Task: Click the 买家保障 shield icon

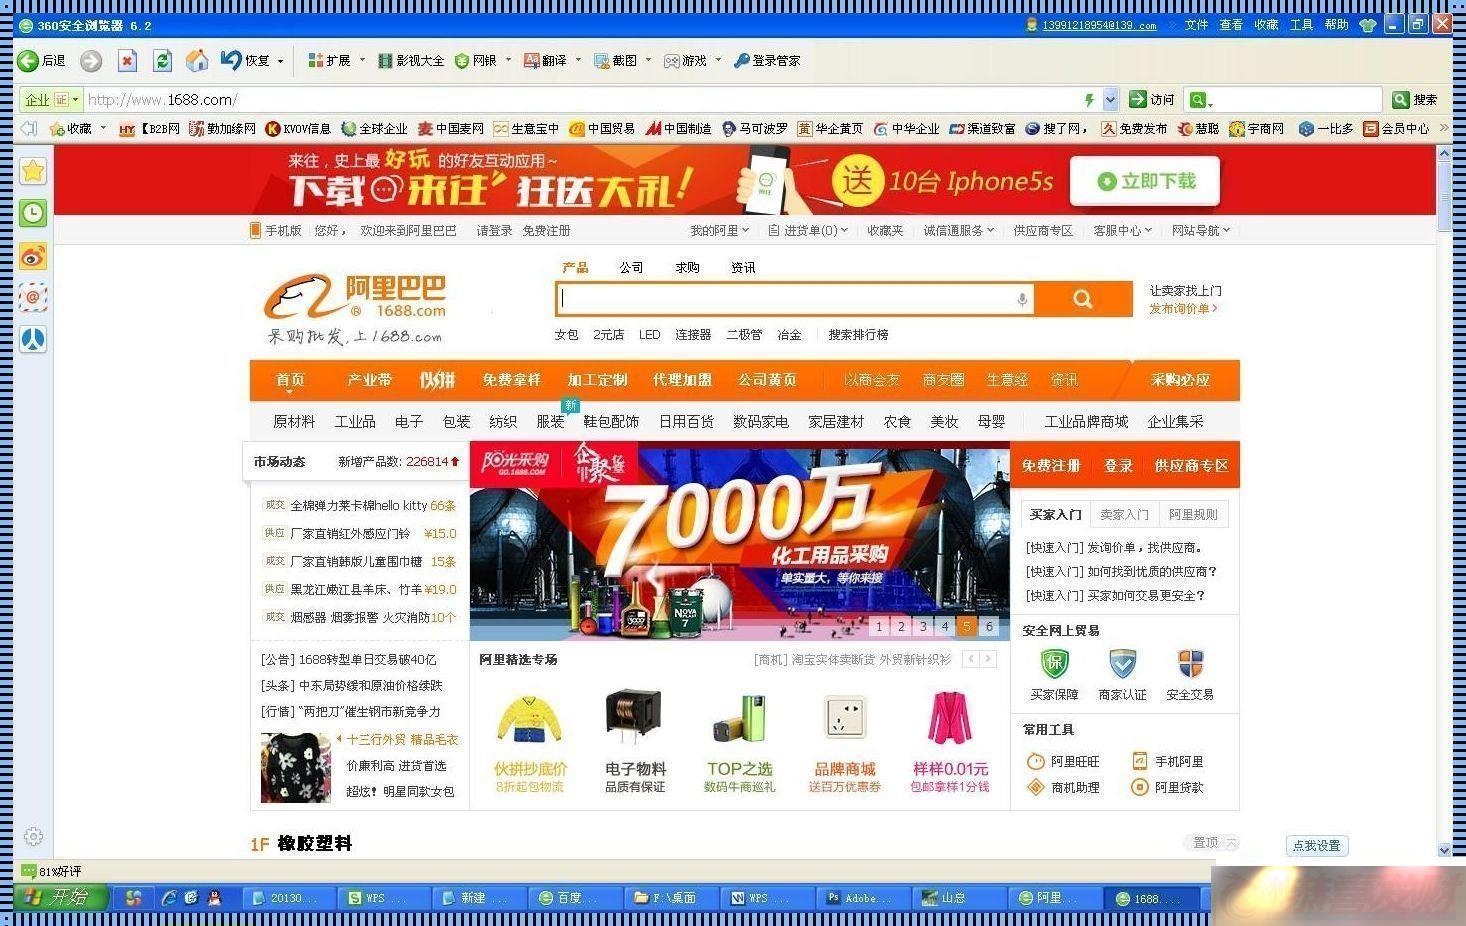Action: tap(1055, 664)
